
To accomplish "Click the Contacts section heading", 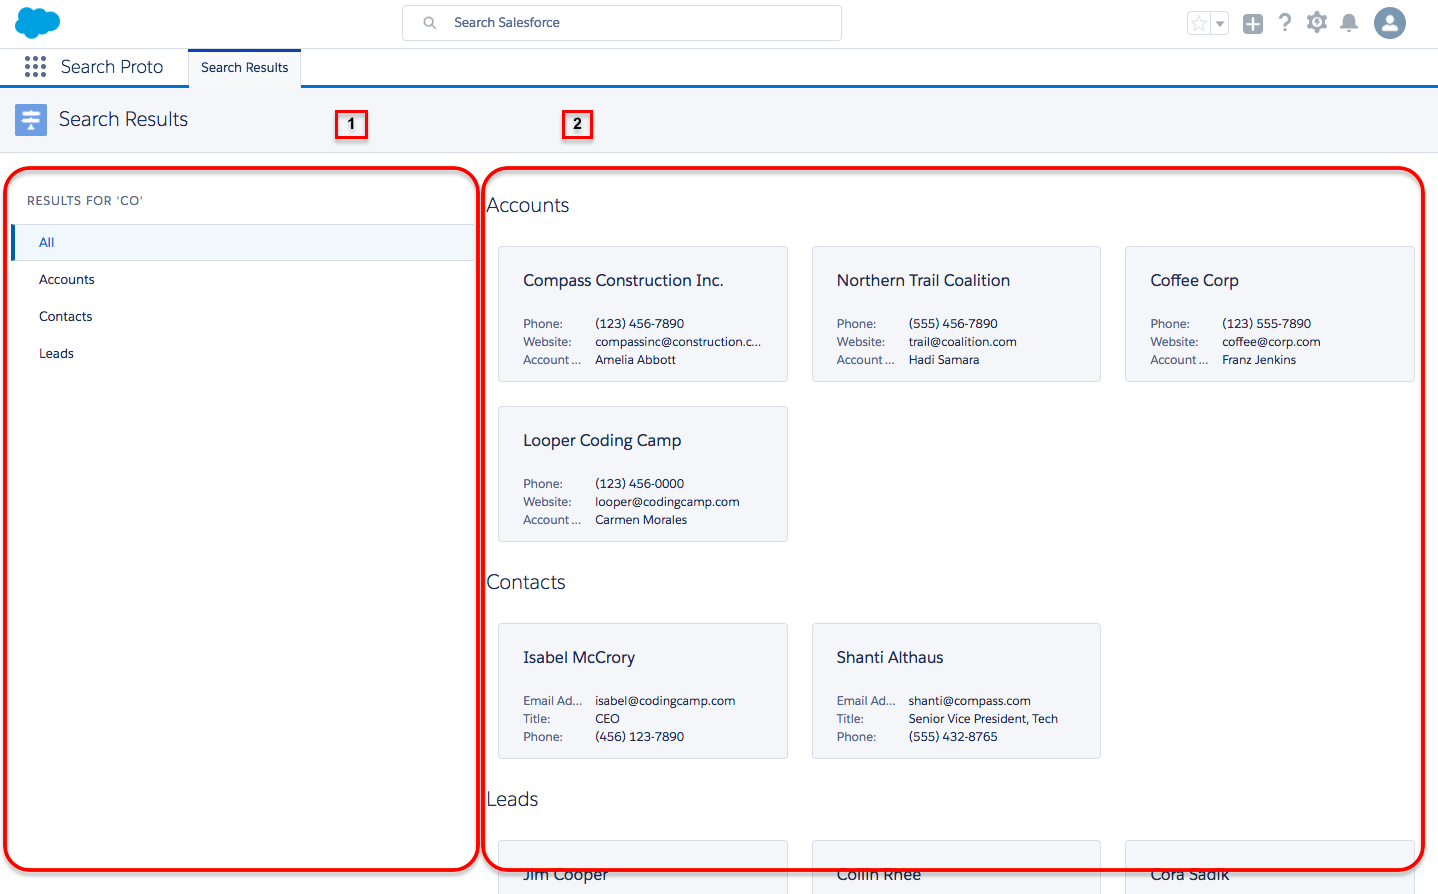I will coord(526,582).
